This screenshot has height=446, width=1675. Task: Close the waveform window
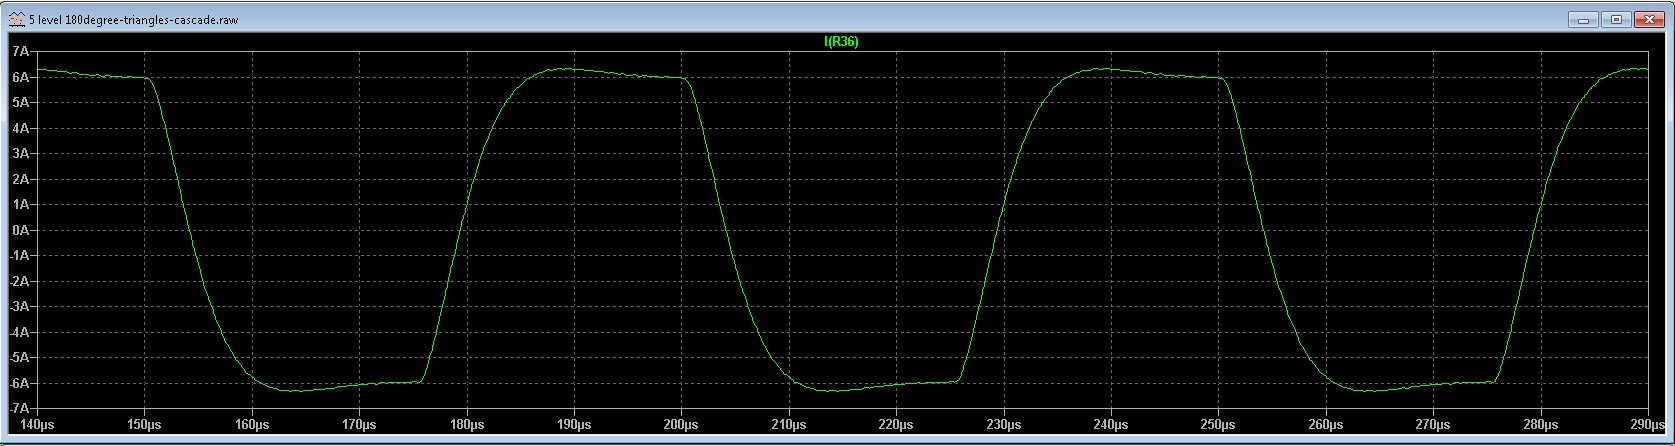[x=1647, y=20]
